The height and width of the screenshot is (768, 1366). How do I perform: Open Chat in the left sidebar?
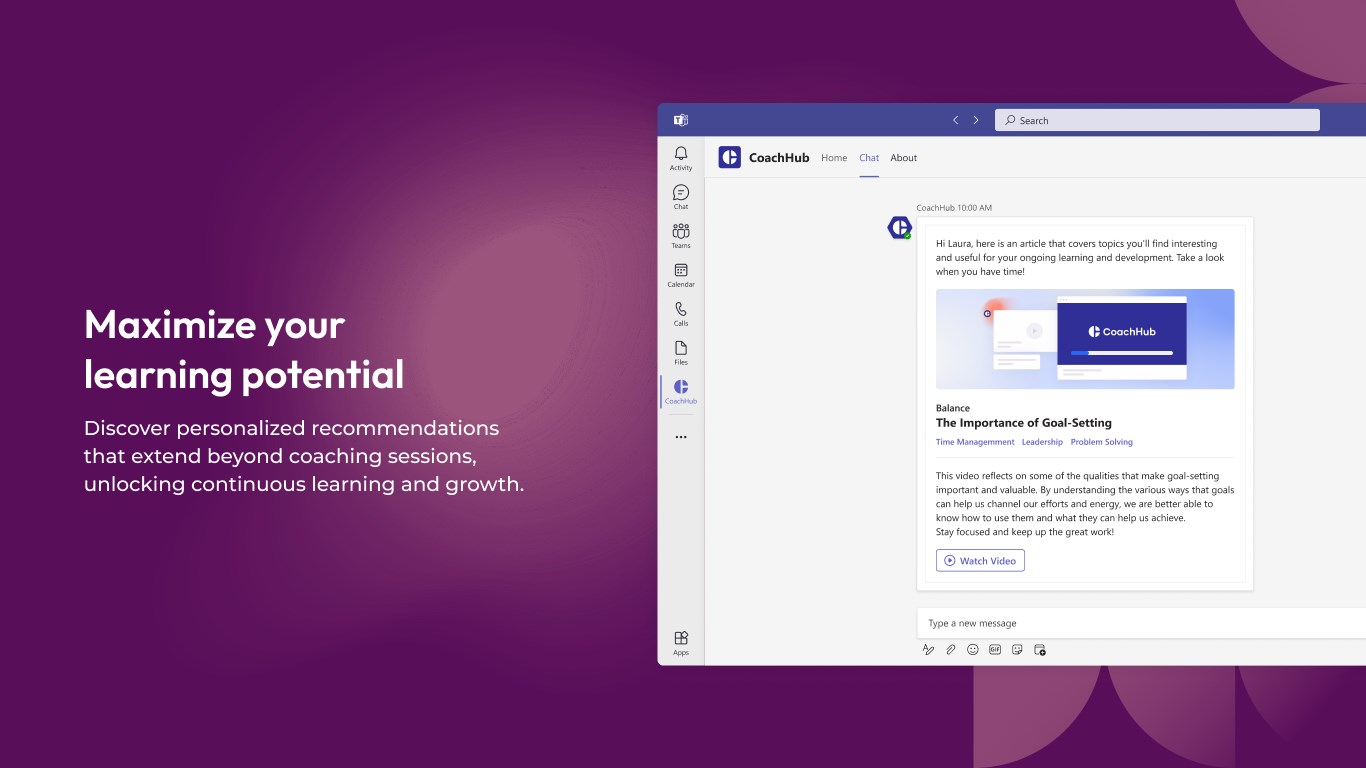[x=681, y=197]
